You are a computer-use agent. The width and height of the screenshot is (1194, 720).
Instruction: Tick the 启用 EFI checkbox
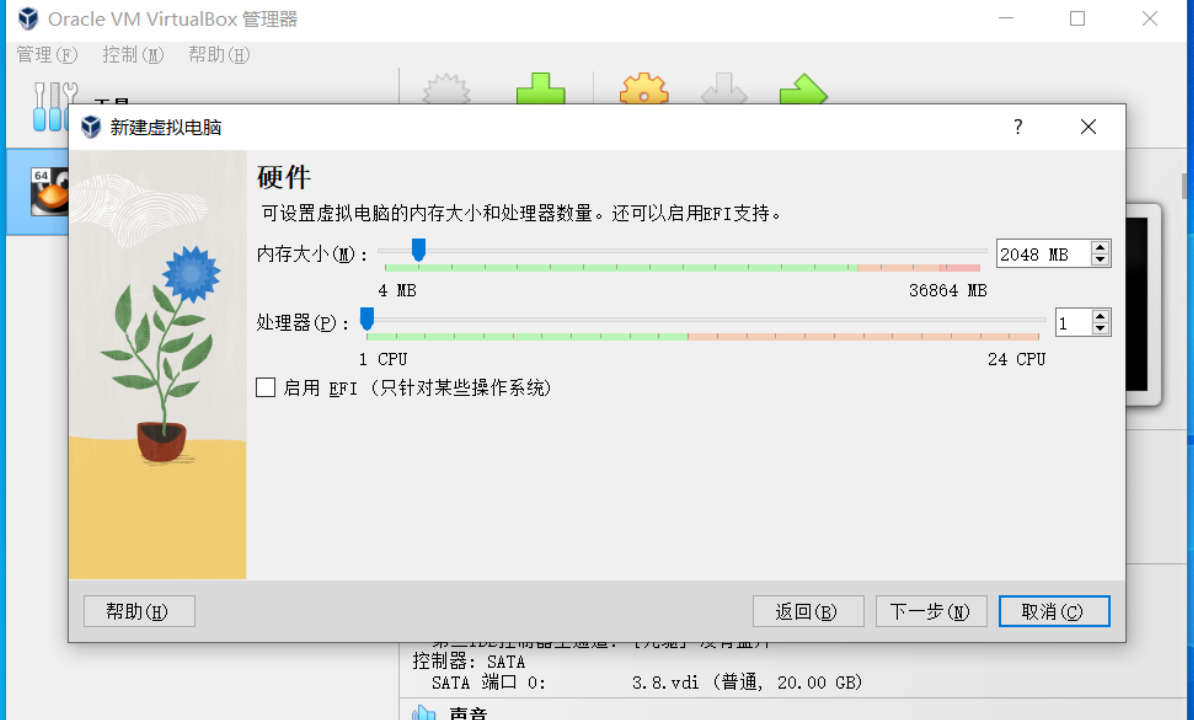pos(266,387)
